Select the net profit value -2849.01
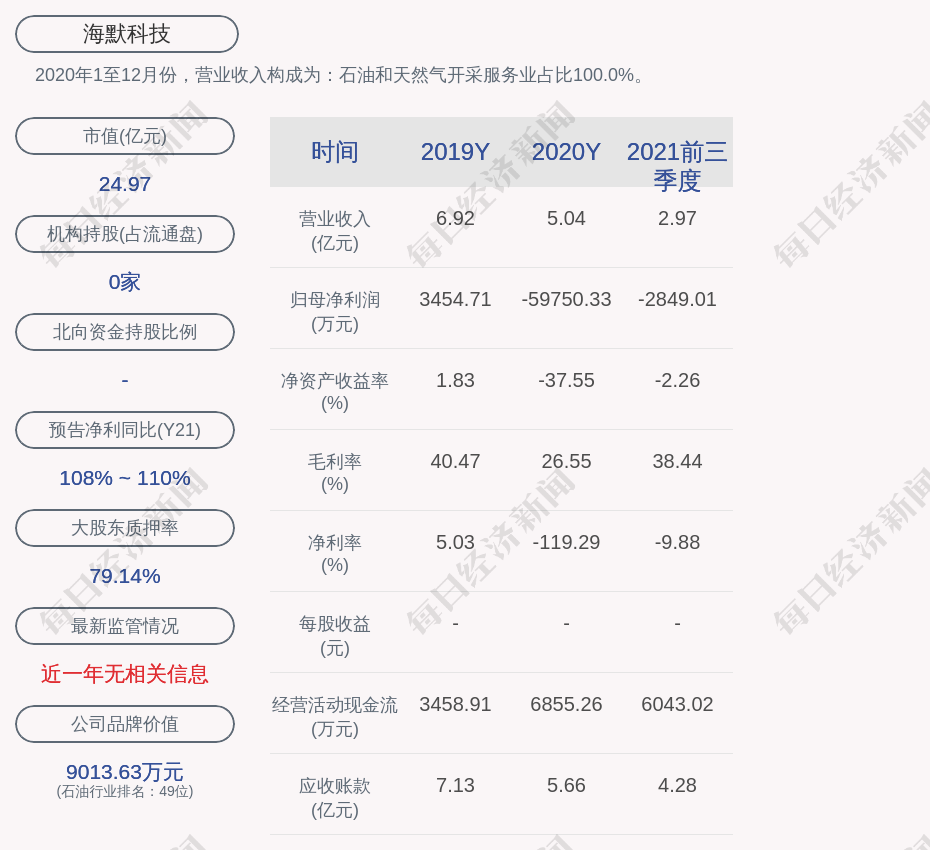Screen dimensions: 930x850 (677, 299)
